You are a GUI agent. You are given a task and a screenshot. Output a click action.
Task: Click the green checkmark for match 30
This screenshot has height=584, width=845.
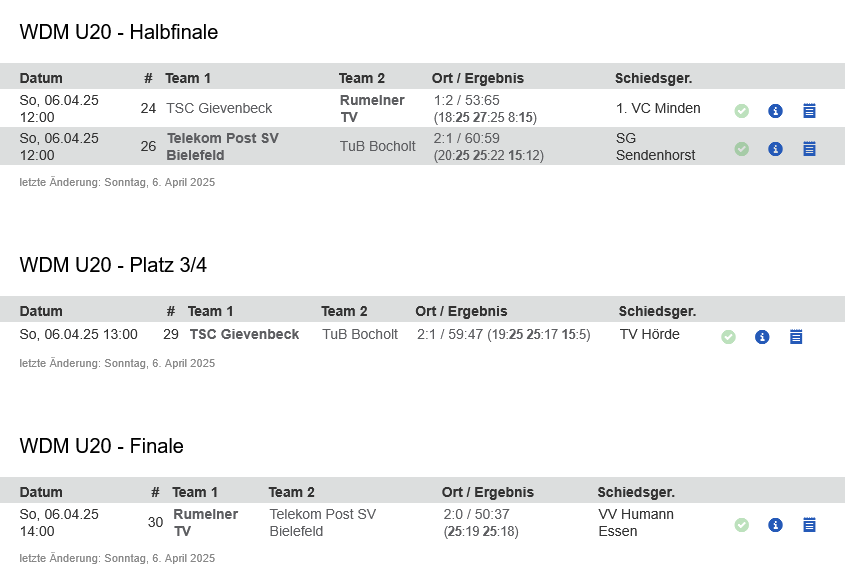point(742,525)
